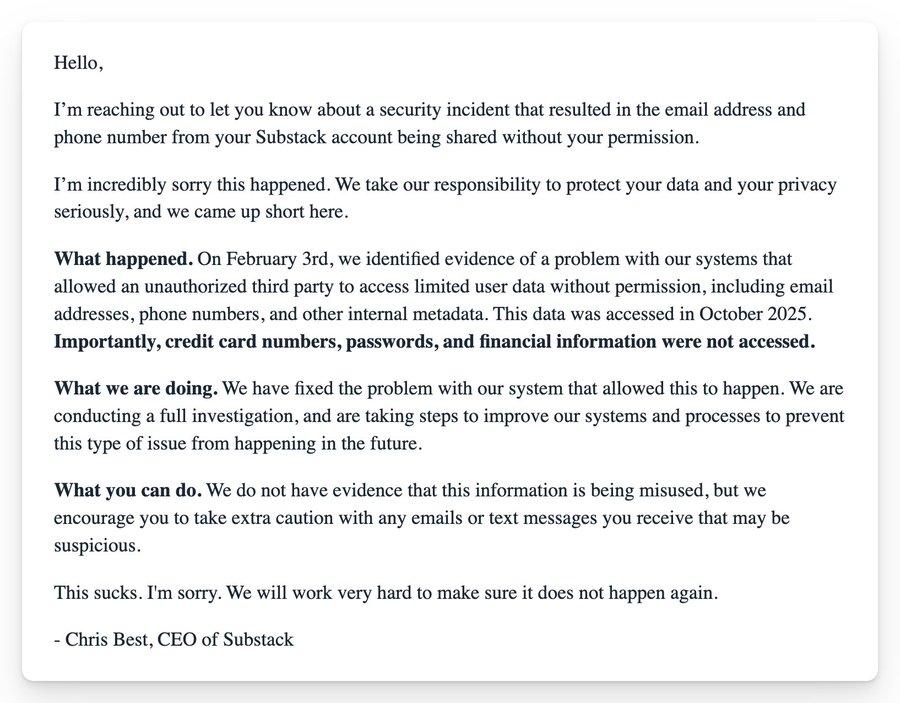Click the "This sucks. I'm sorry." sentence
Screen dimensions: 900x703
pyautogui.click(x=138, y=593)
